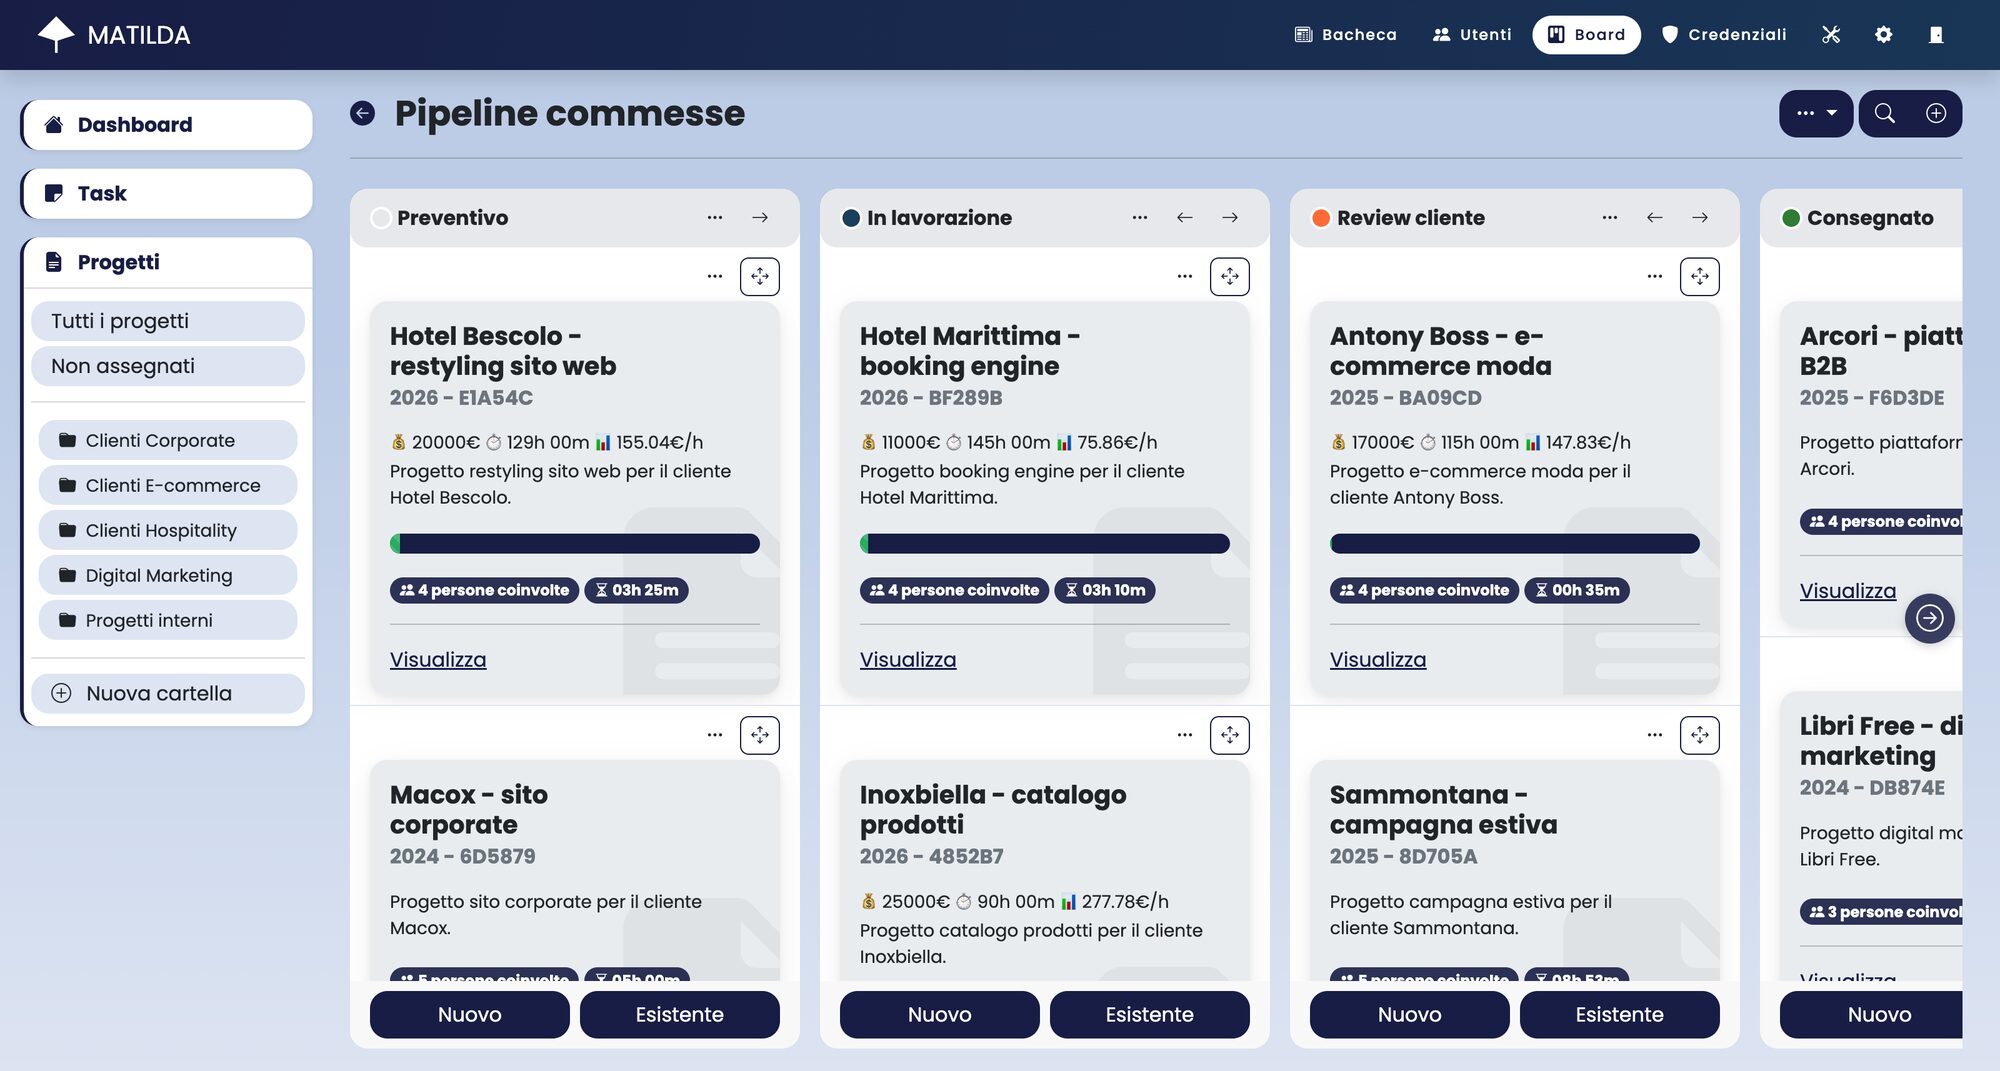This screenshot has width=2000, height=1071.
Task: Click Esistente button in Preventivo column
Action: 680,1014
